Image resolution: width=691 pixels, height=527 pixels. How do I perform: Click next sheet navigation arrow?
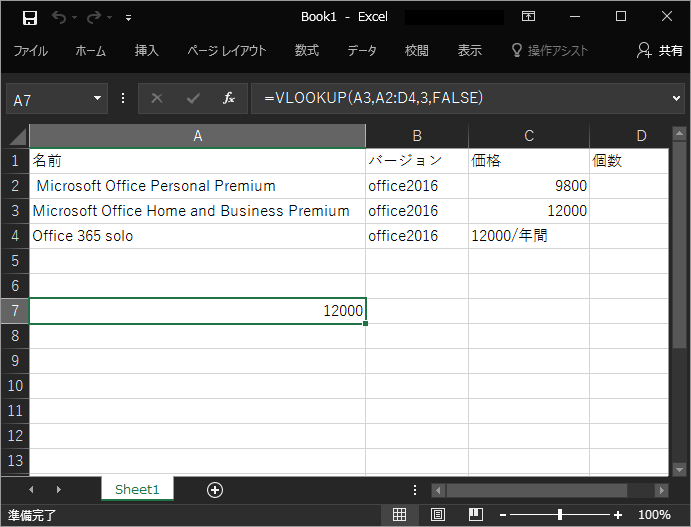pos(59,490)
